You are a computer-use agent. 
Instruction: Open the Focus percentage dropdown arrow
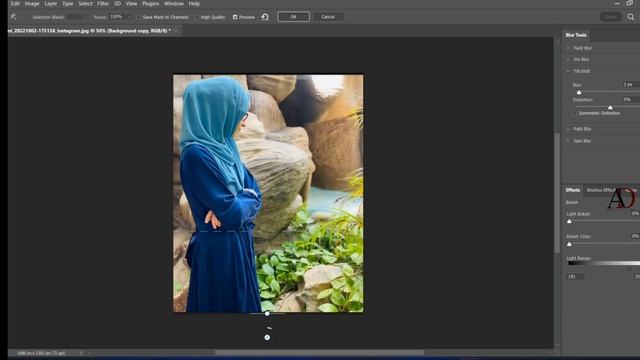pos(129,17)
